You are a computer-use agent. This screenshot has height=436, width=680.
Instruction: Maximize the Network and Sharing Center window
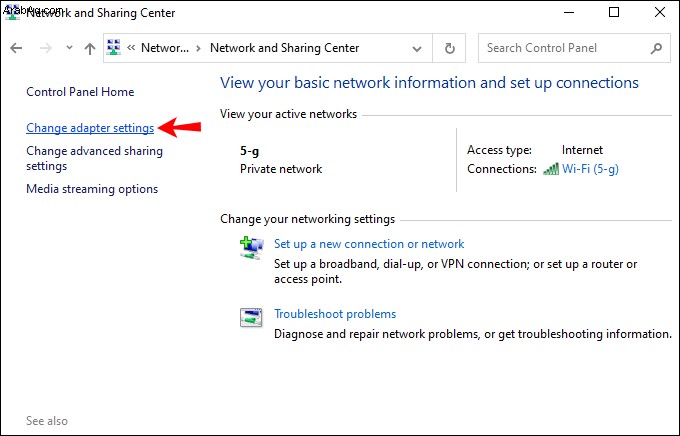614,13
